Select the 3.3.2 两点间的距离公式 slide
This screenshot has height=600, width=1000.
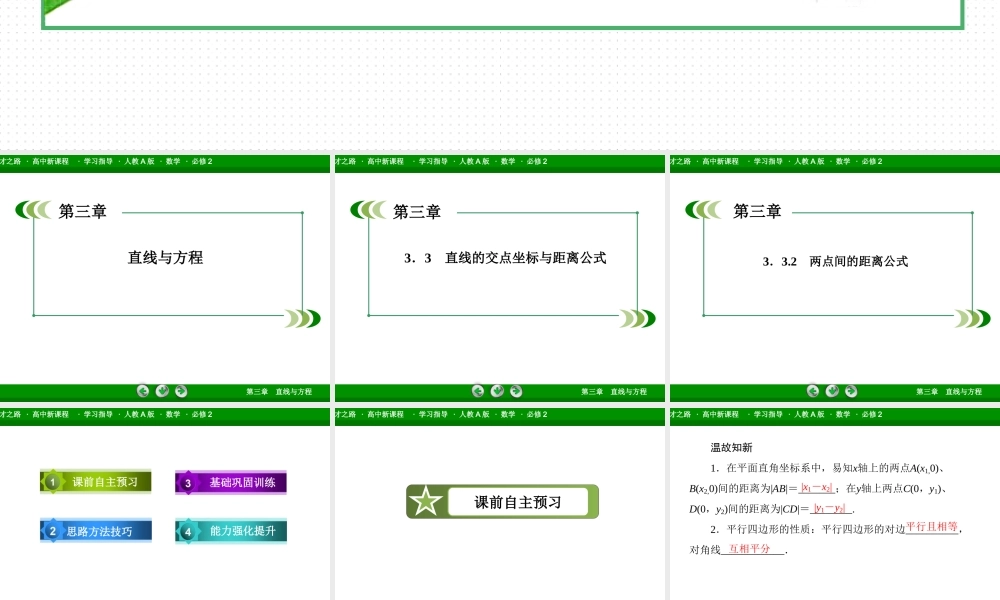(x=833, y=261)
